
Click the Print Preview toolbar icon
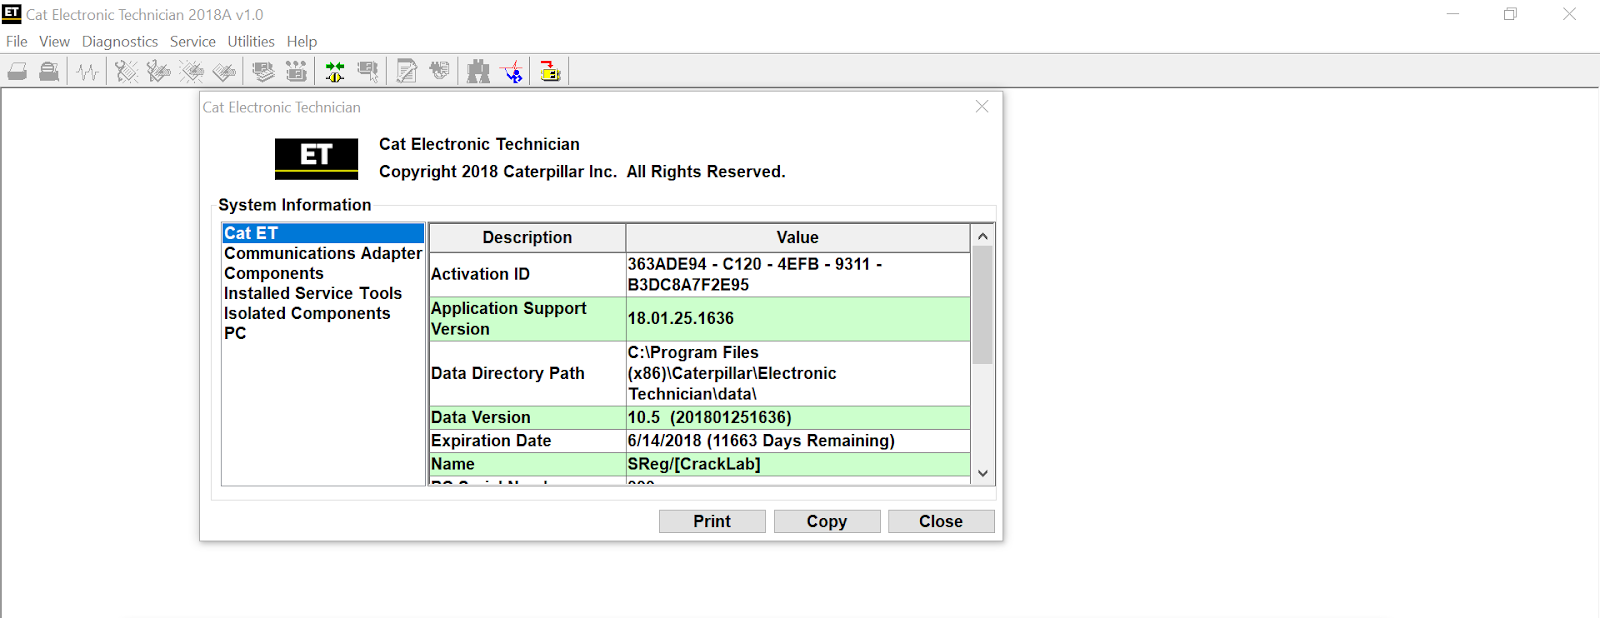pos(49,71)
